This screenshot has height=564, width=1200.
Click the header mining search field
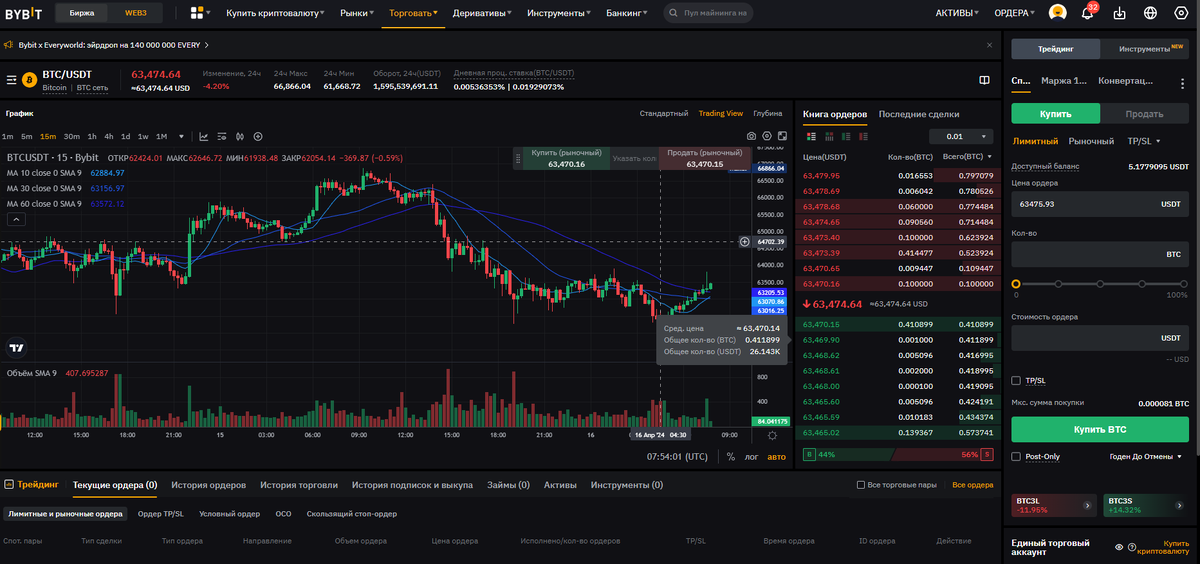tap(710, 13)
